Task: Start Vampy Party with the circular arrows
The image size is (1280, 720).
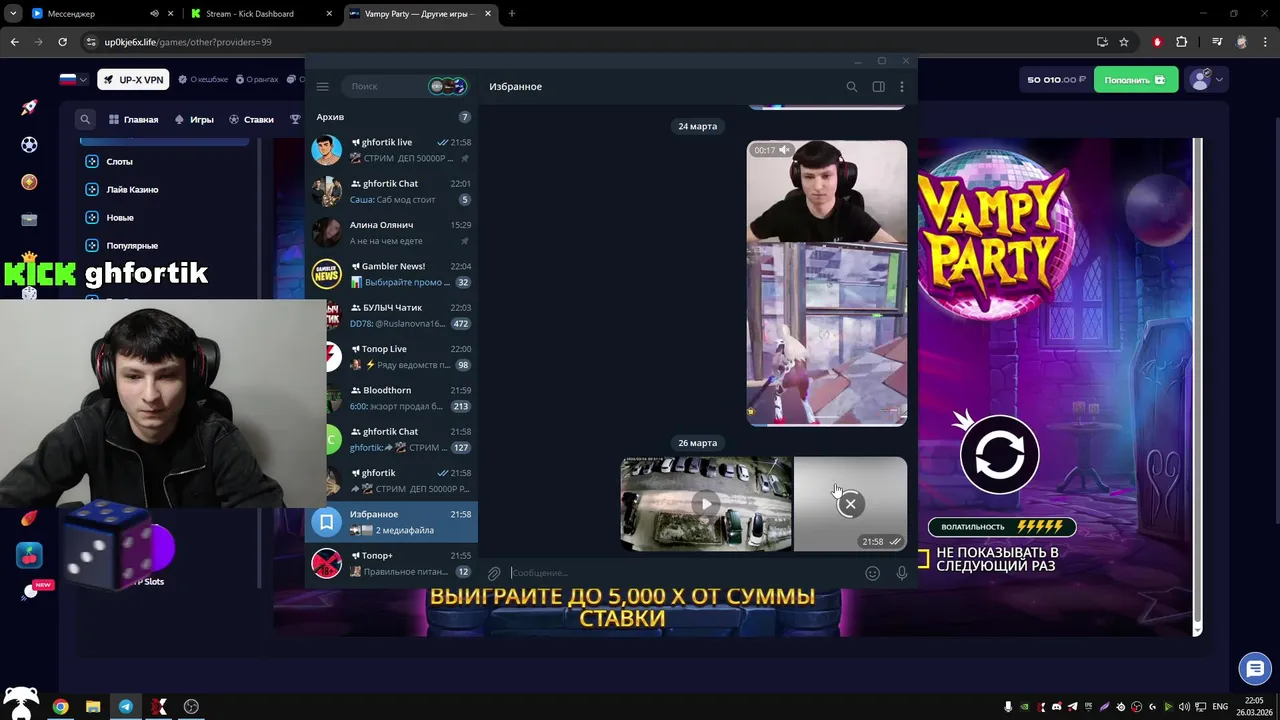Action: pos(999,455)
